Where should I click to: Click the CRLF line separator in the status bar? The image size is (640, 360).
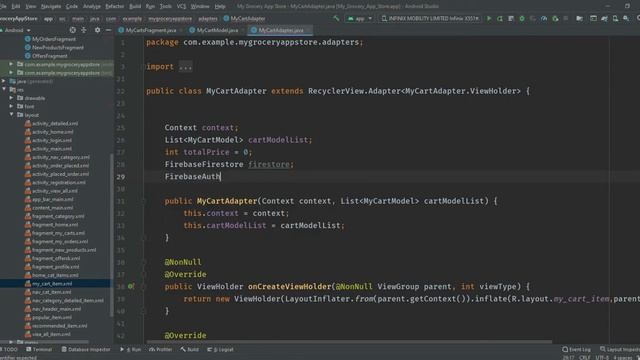(x=584, y=358)
